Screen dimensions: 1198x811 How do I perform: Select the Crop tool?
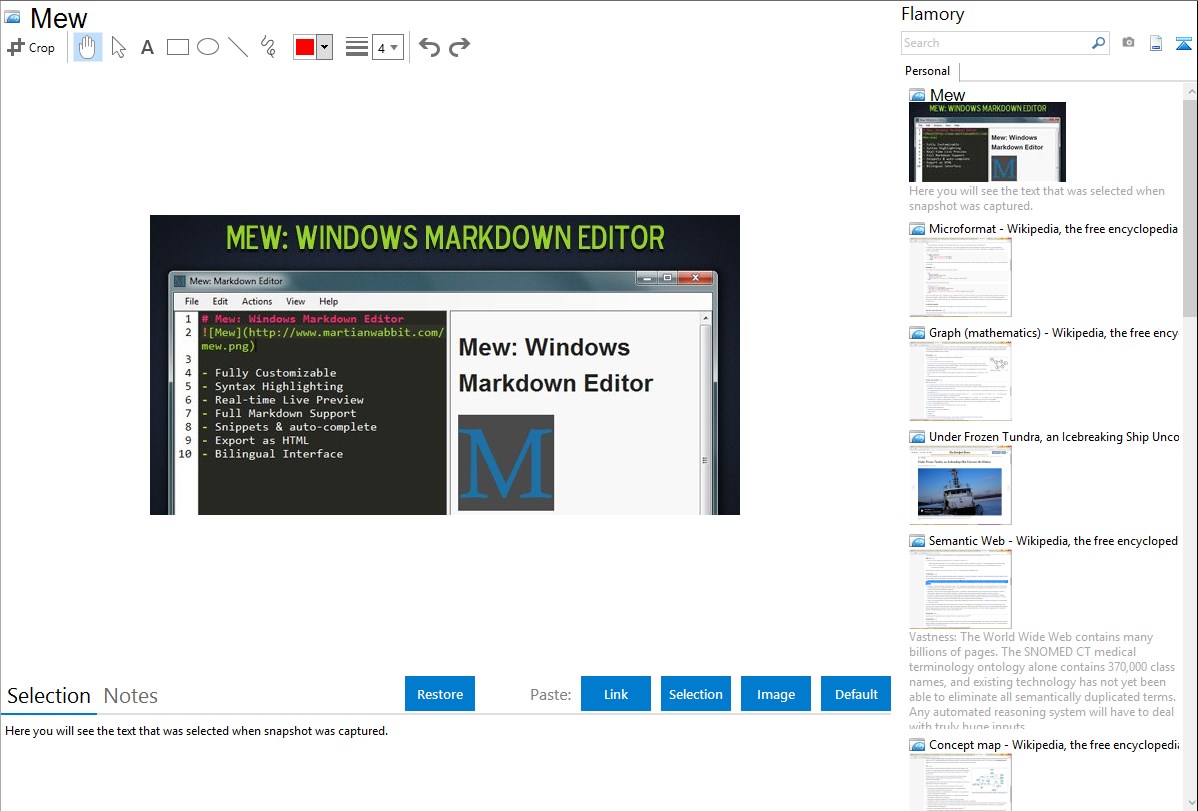(31, 47)
